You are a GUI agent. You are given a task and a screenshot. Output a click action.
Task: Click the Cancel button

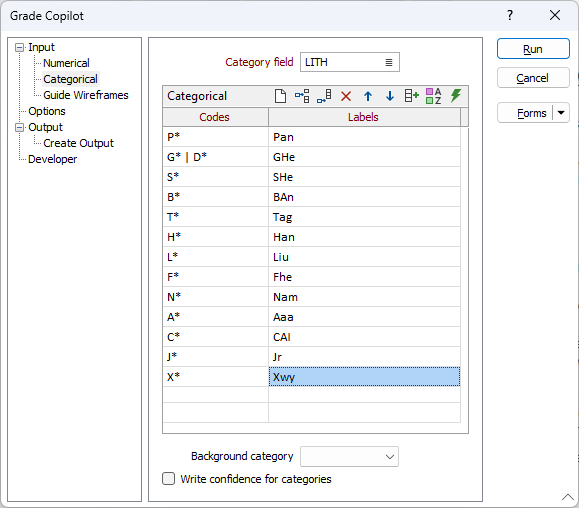coord(533,78)
